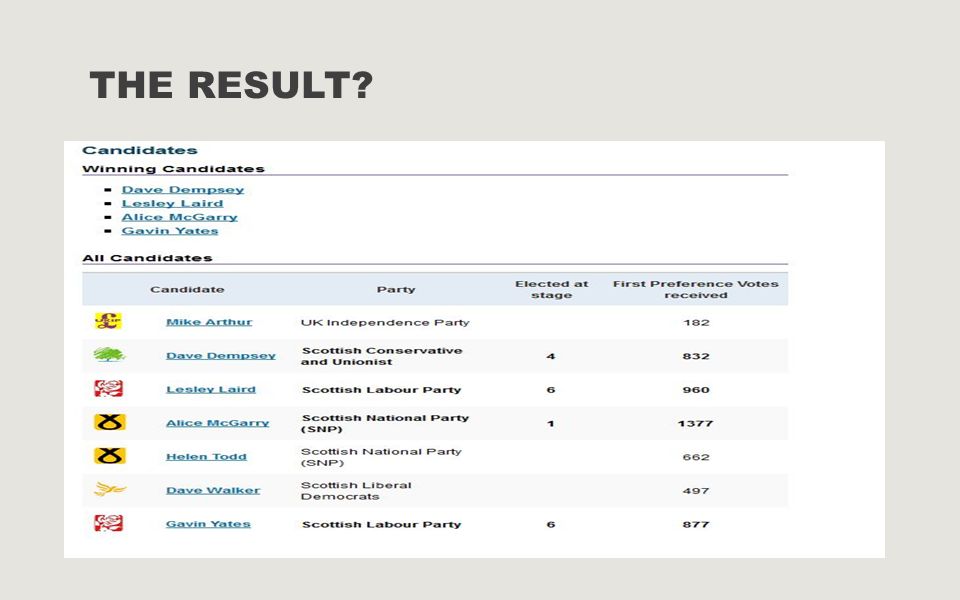Click First Preference Votes received header
Viewport: 960px width, 600px height.
pyautogui.click(x=696, y=290)
